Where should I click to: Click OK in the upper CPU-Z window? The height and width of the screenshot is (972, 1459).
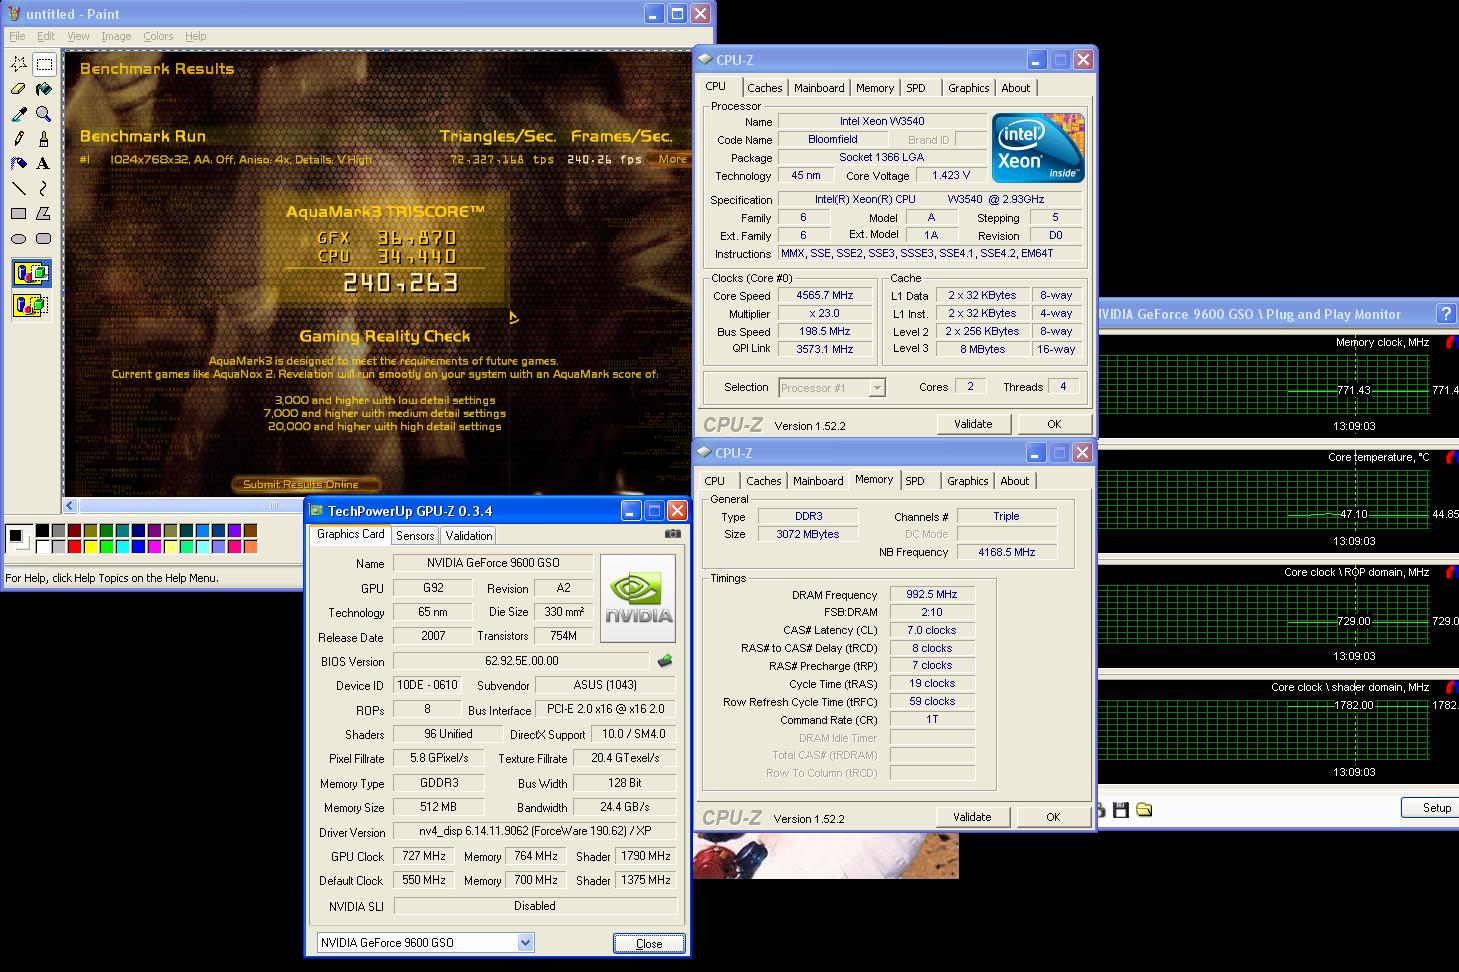(1054, 424)
